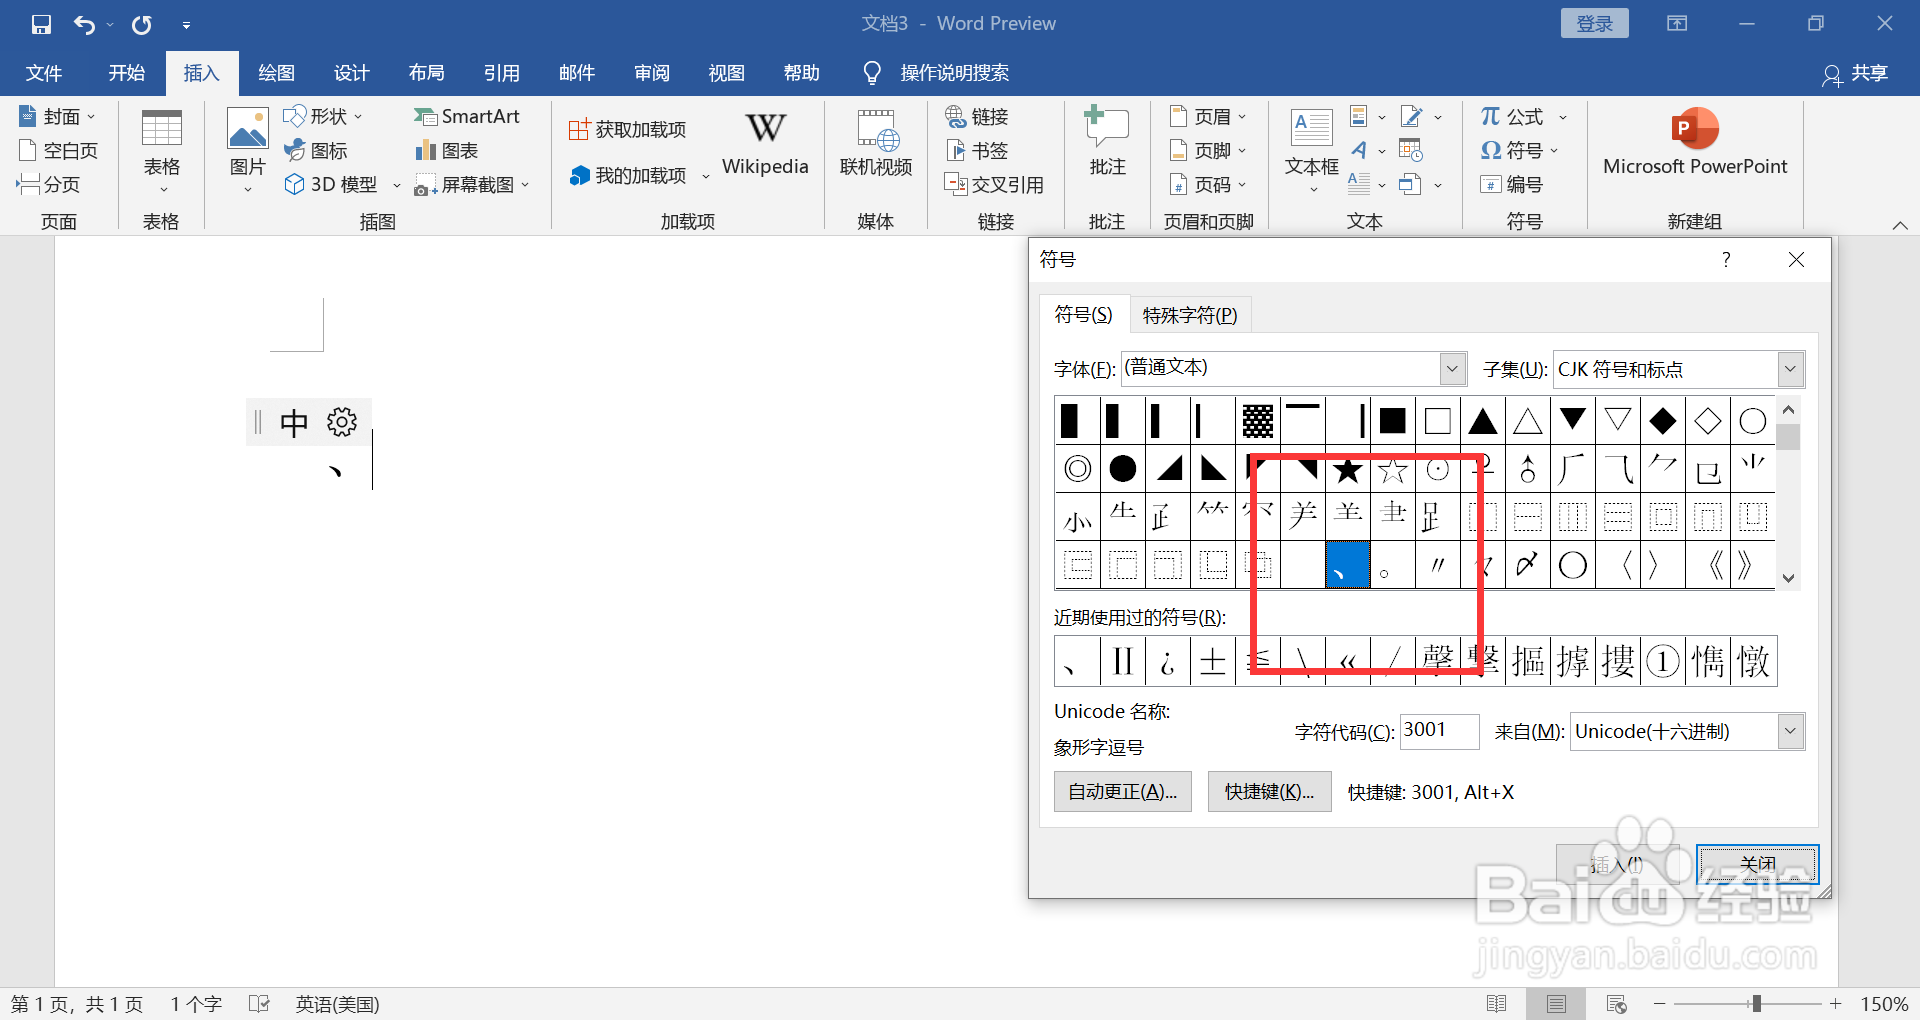1920x1020 pixels.
Task: Click the 快捷键(K)... button
Action: [x=1269, y=792]
